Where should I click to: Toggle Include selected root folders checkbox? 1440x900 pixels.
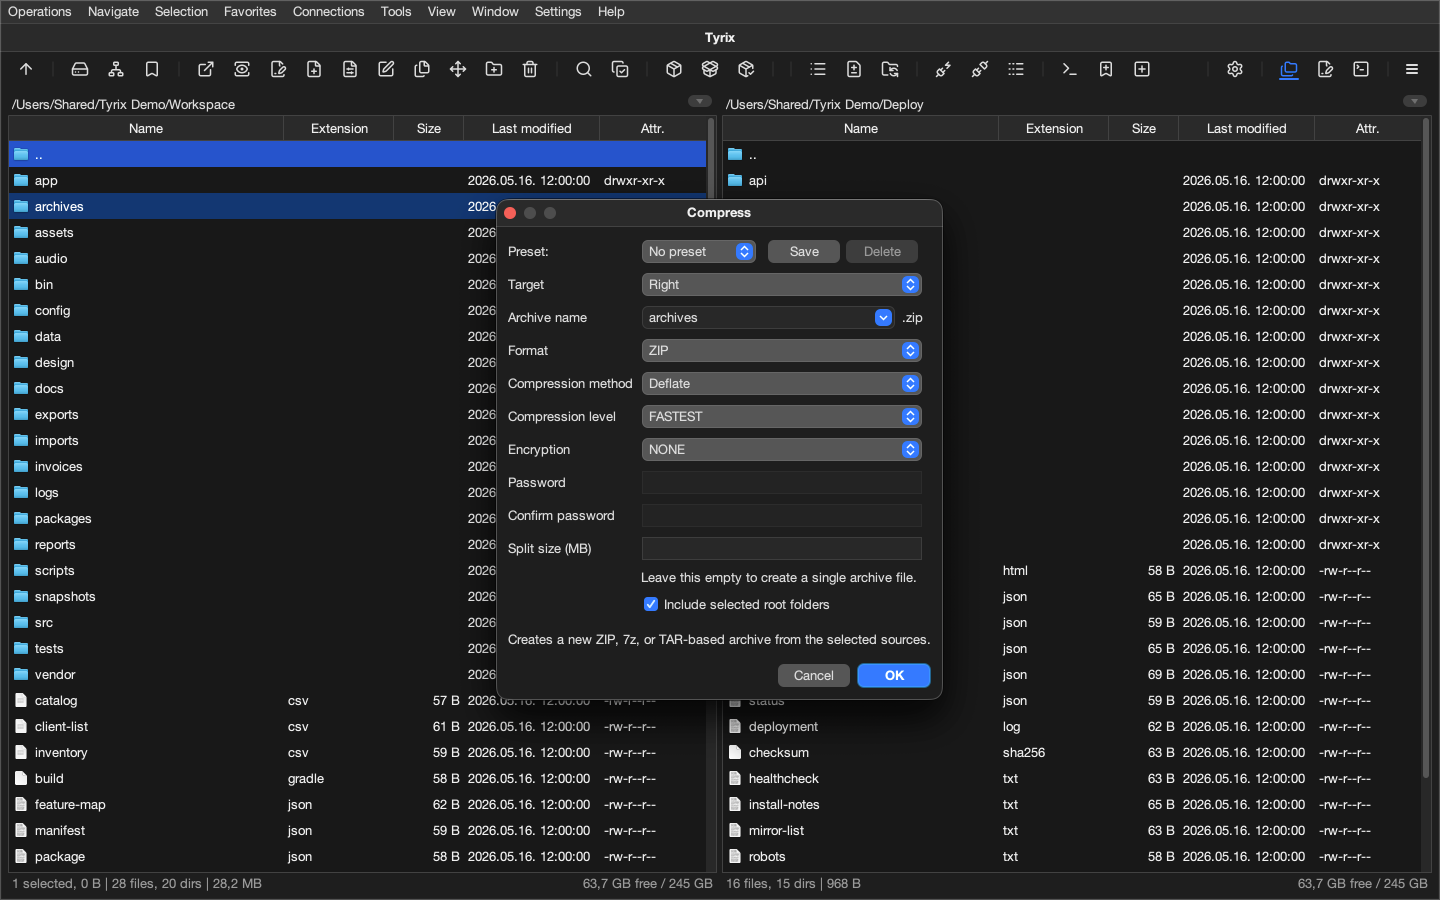pos(651,604)
